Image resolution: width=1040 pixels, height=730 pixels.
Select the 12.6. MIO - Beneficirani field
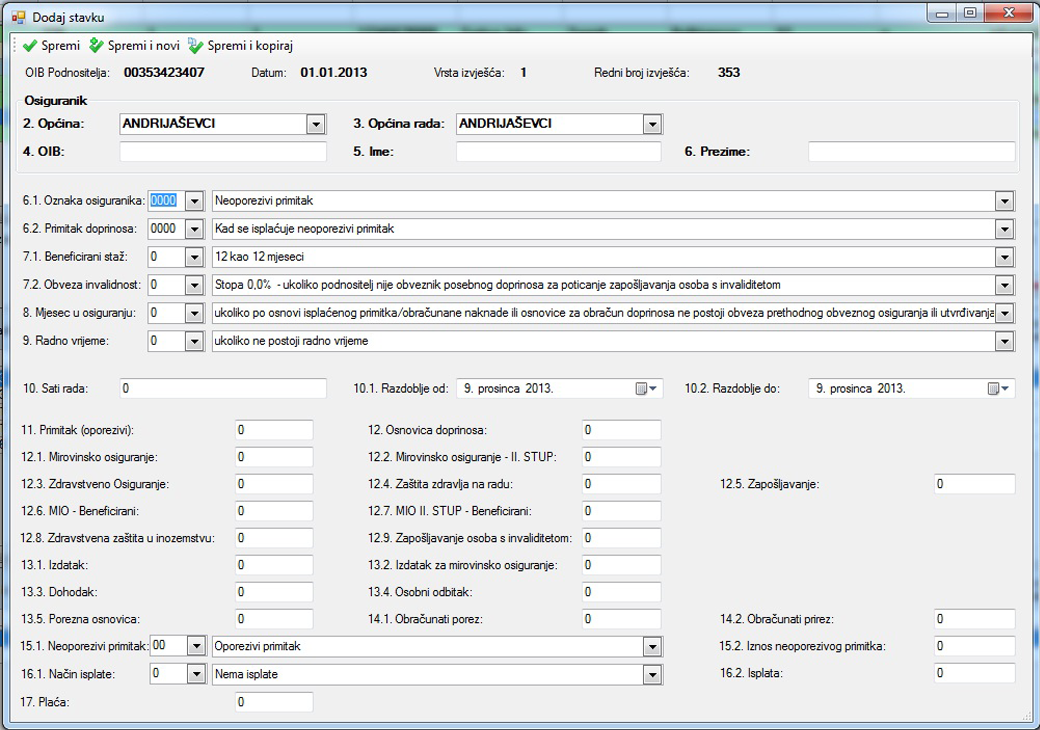(274, 511)
